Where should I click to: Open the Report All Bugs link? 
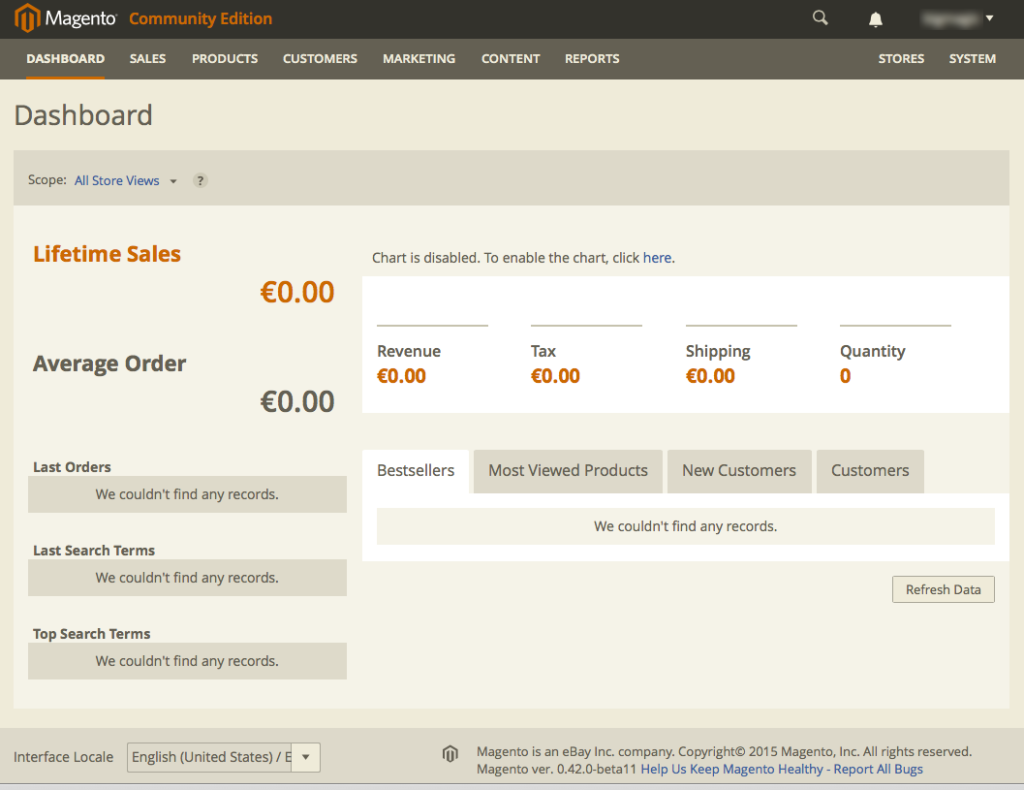pyautogui.click(x=878, y=769)
